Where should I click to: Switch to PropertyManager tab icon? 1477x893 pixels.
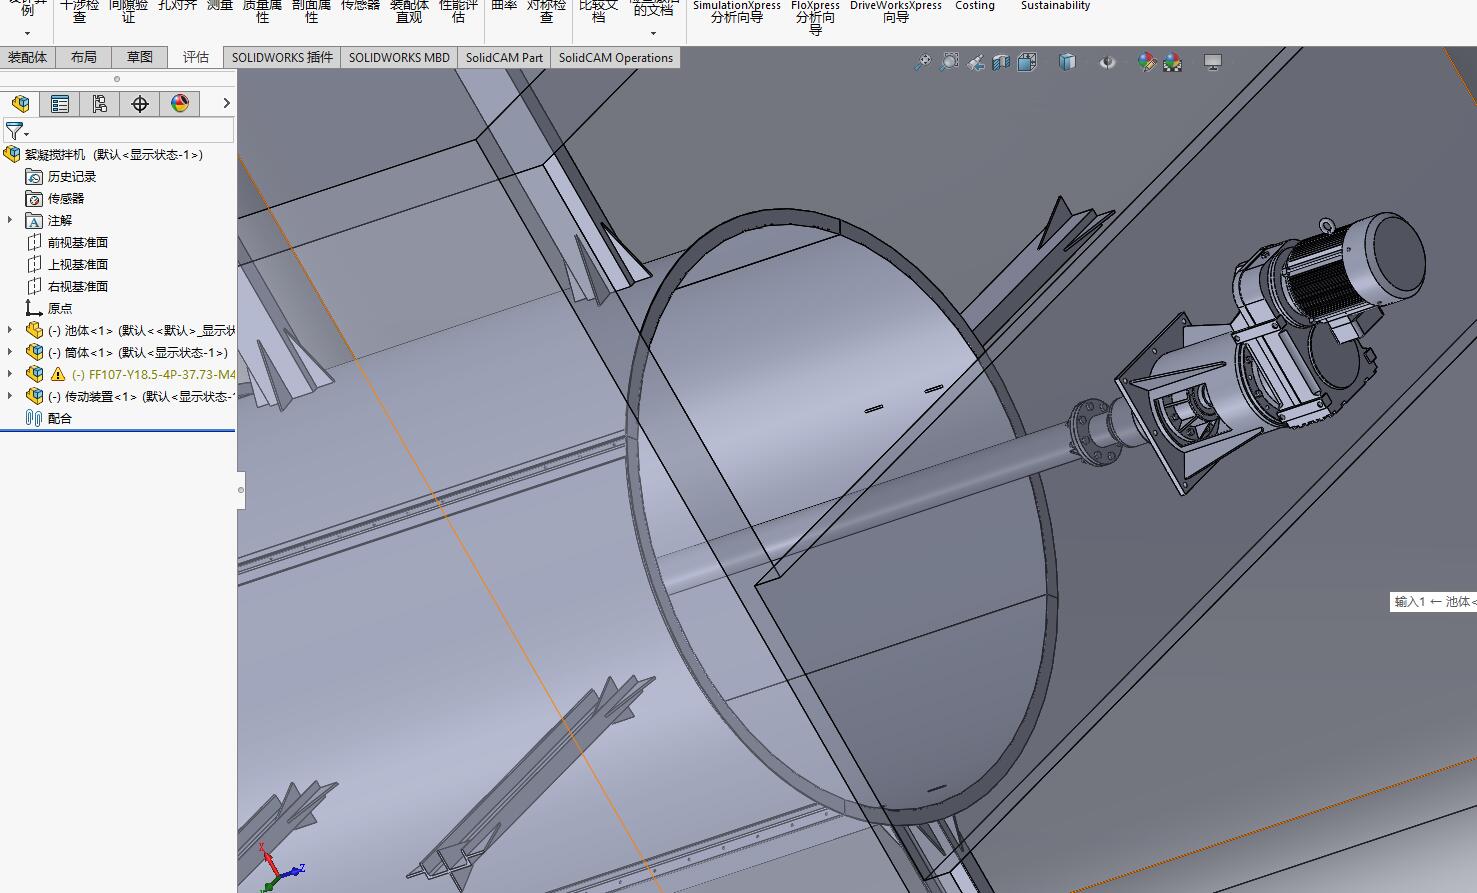point(60,104)
